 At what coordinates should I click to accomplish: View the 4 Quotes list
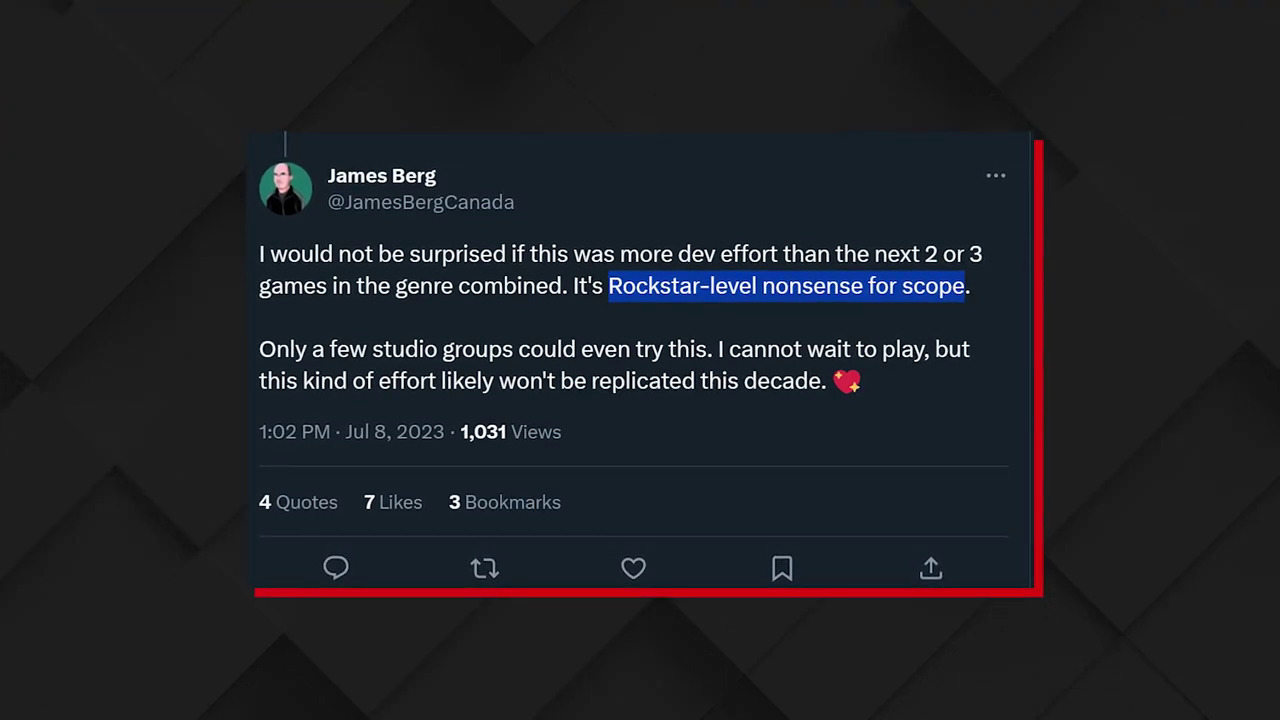point(298,502)
